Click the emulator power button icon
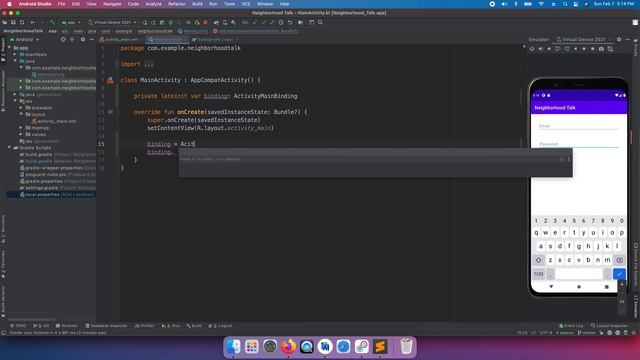This screenshot has height=360, width=640. (532, 49)
